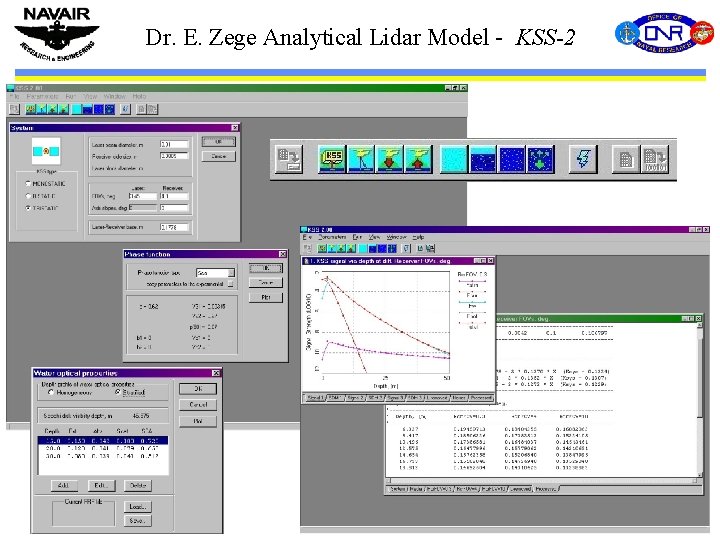The image size is (720, 540).
Task: Click Plot in the Phase function dialog
Action: click(266, 297)
